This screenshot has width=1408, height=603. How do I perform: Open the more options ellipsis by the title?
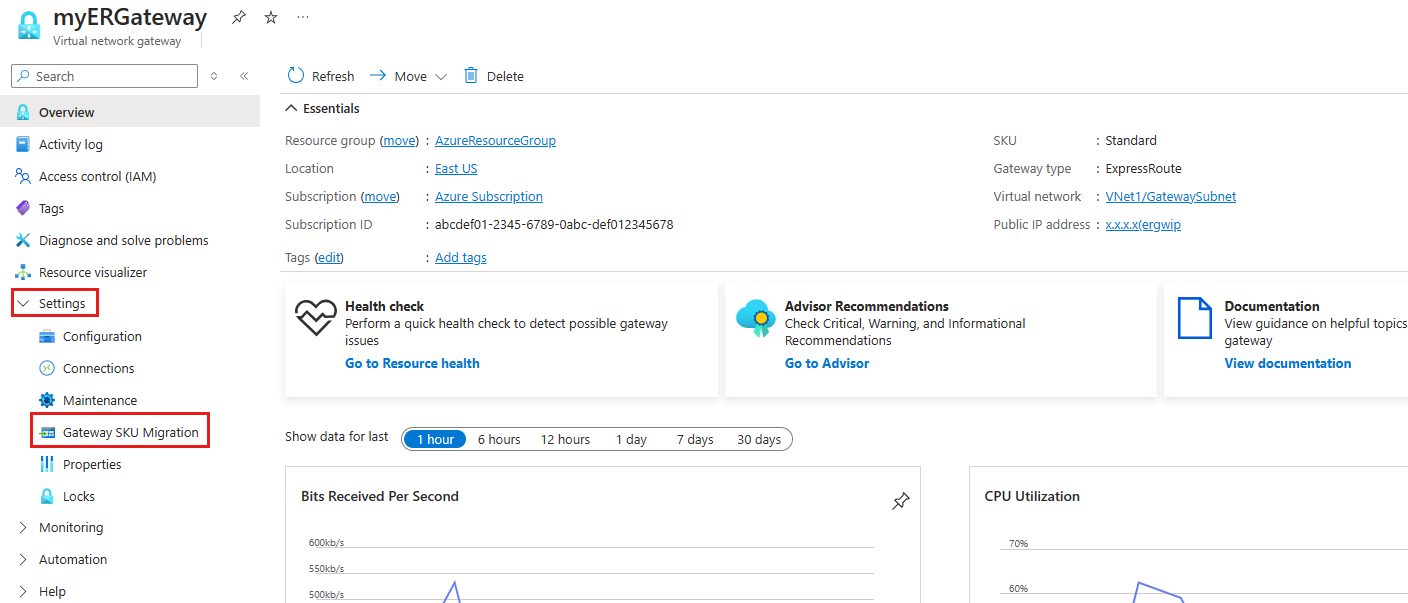(303, 17)
